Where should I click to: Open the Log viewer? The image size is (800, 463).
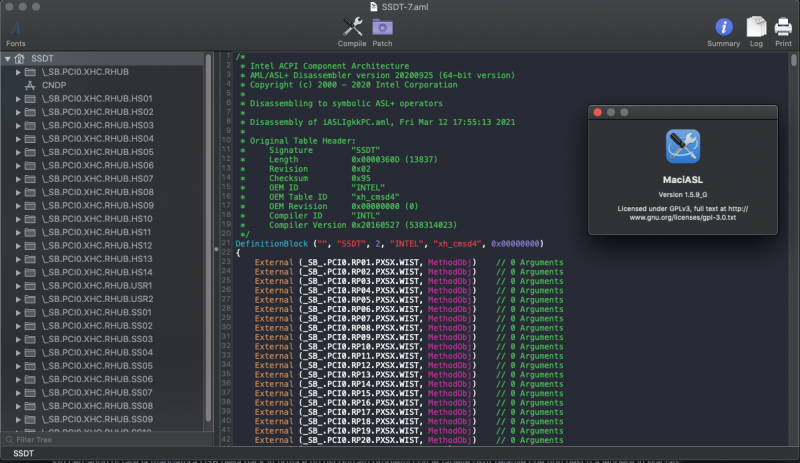tap(757, 28)
